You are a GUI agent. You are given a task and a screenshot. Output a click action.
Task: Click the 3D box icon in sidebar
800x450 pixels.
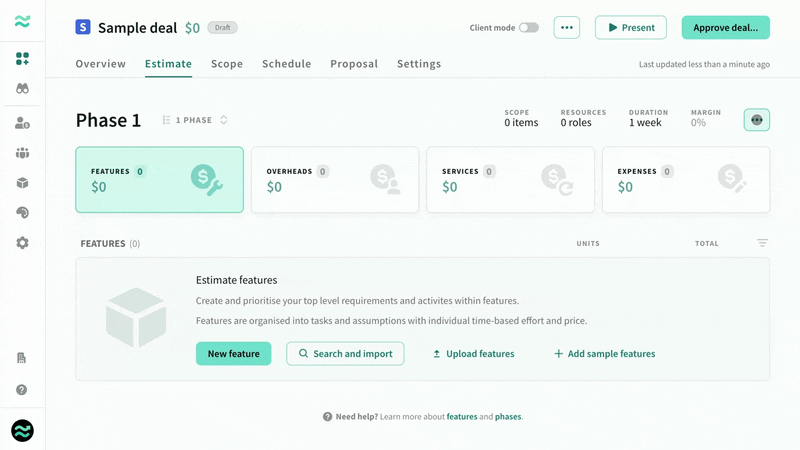[22, 183]
